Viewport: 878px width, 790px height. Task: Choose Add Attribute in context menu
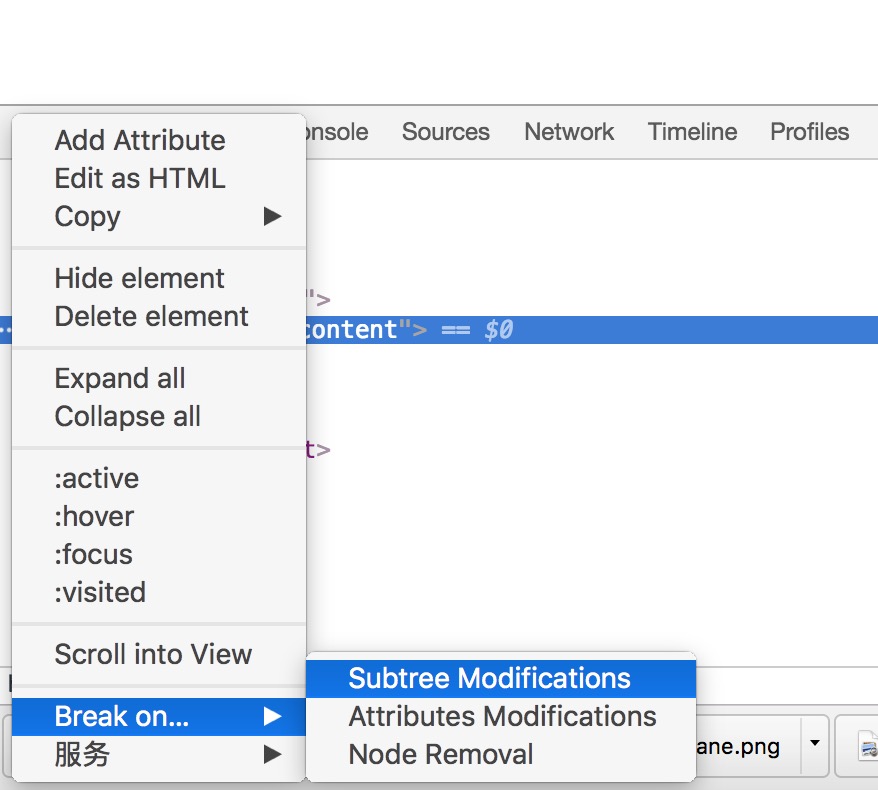tap(159, 140)
